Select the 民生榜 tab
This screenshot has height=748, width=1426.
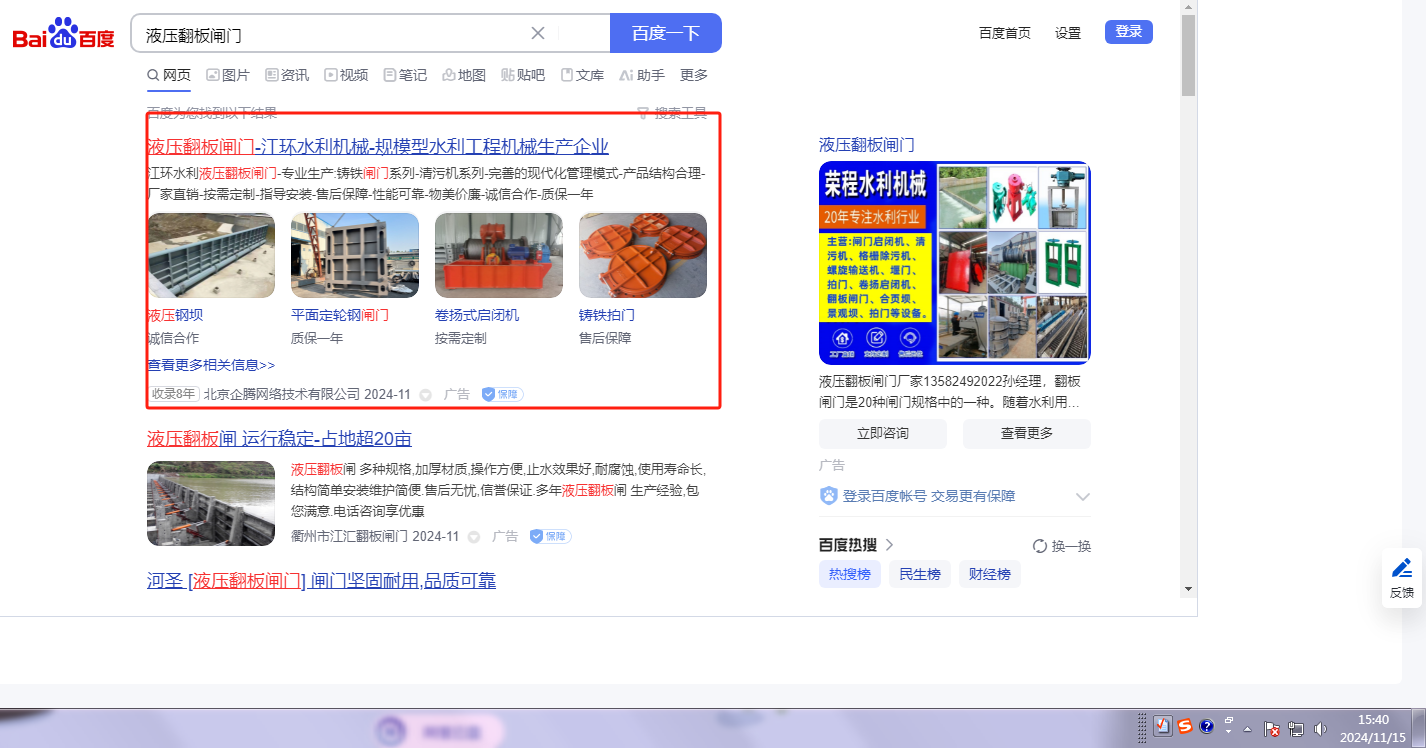click(920, 574)
